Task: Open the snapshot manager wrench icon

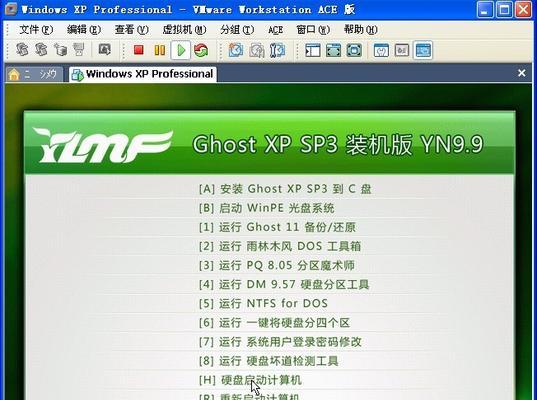Action: click(x=277, y=50)
